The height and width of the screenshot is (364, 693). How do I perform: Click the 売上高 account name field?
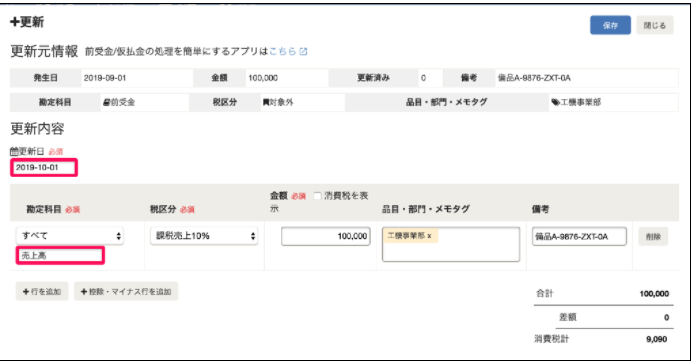coord(60,255)
